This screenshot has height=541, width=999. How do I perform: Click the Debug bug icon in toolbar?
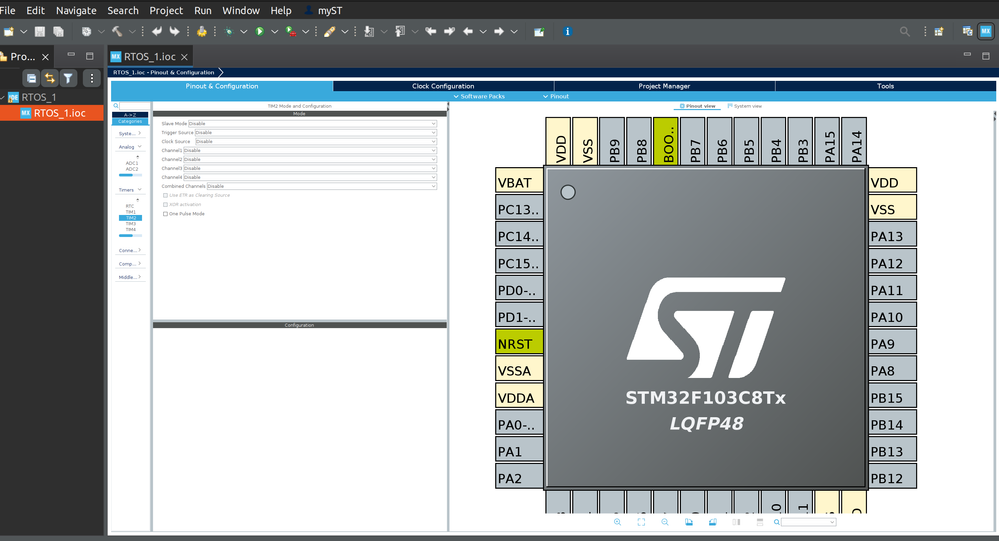[x=230, y=32]
